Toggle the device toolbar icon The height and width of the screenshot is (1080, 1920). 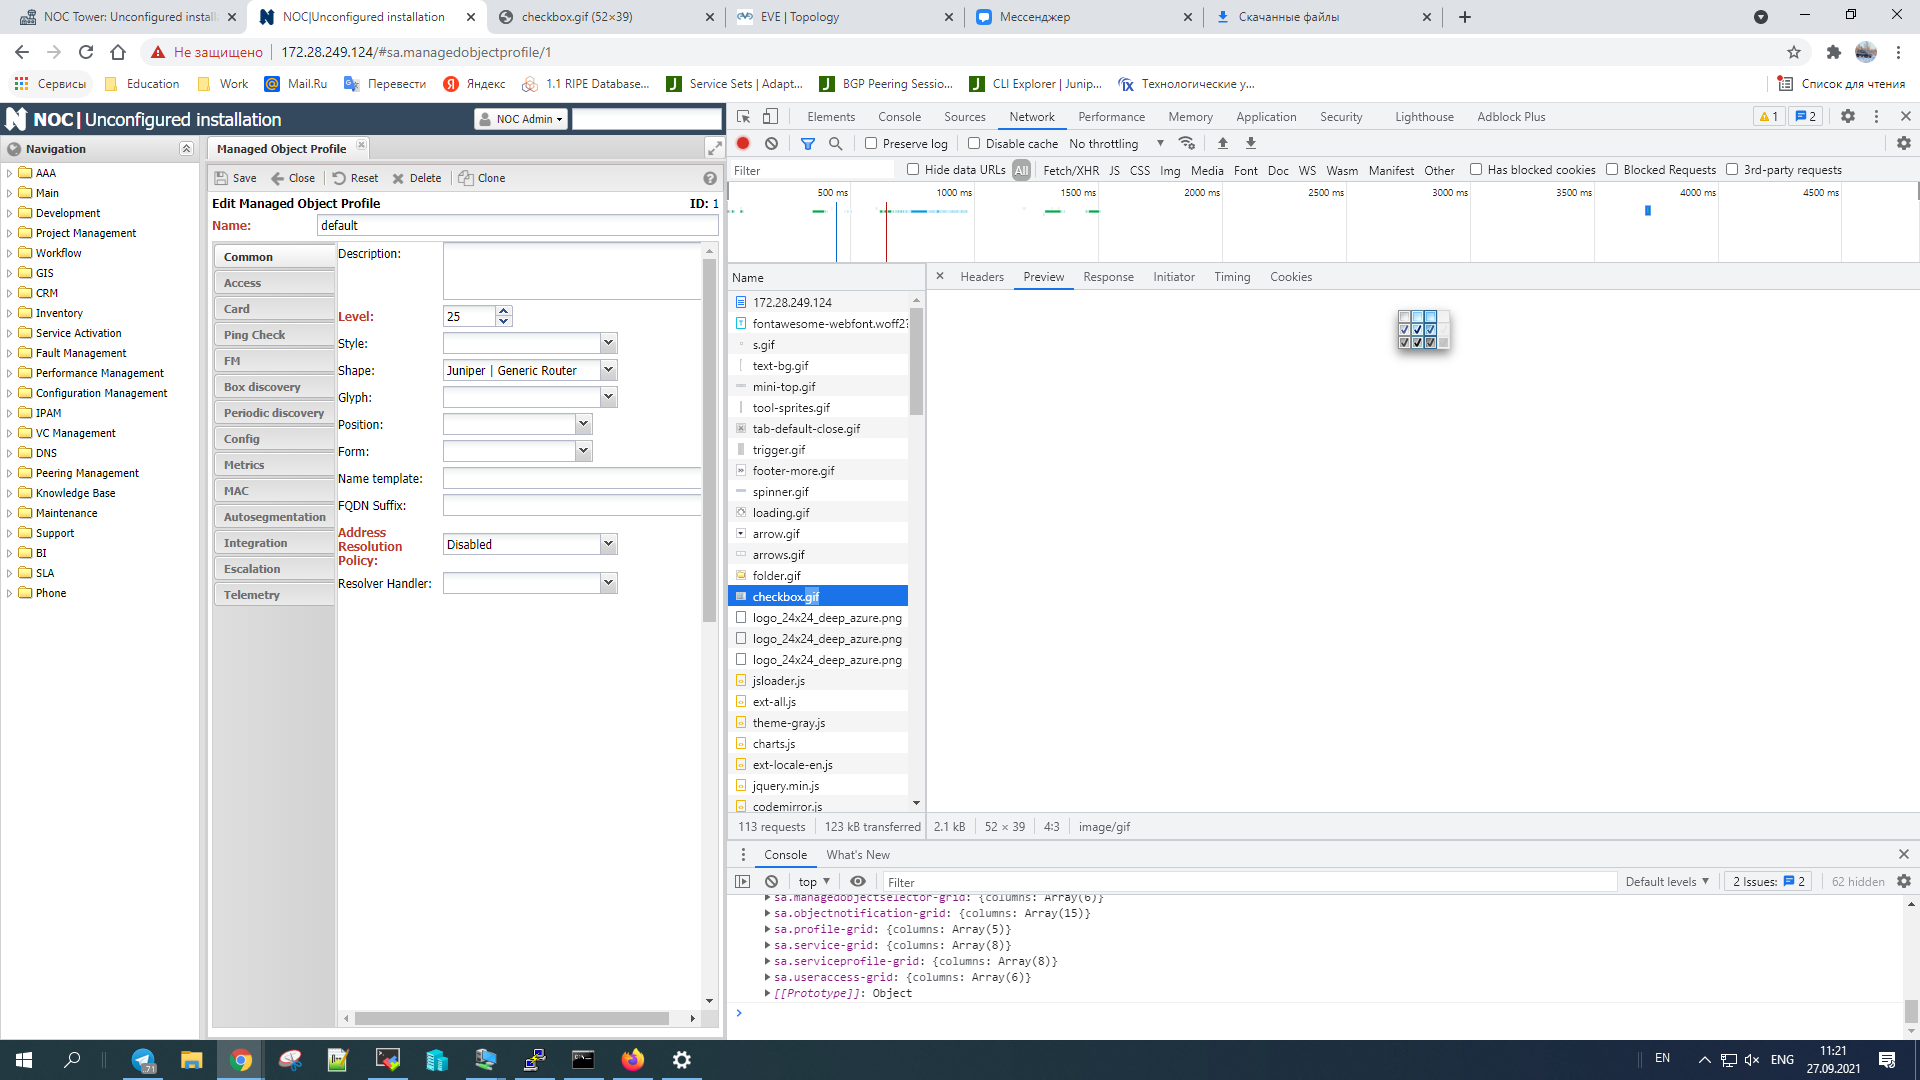click(x=770, y=117)
